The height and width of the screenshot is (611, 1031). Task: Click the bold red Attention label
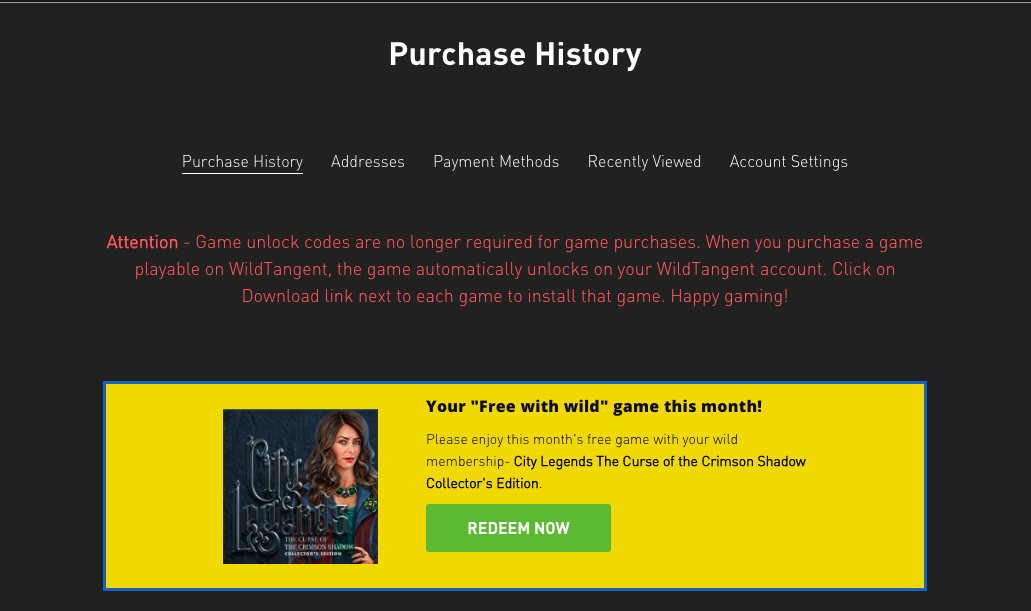[142, 242]
